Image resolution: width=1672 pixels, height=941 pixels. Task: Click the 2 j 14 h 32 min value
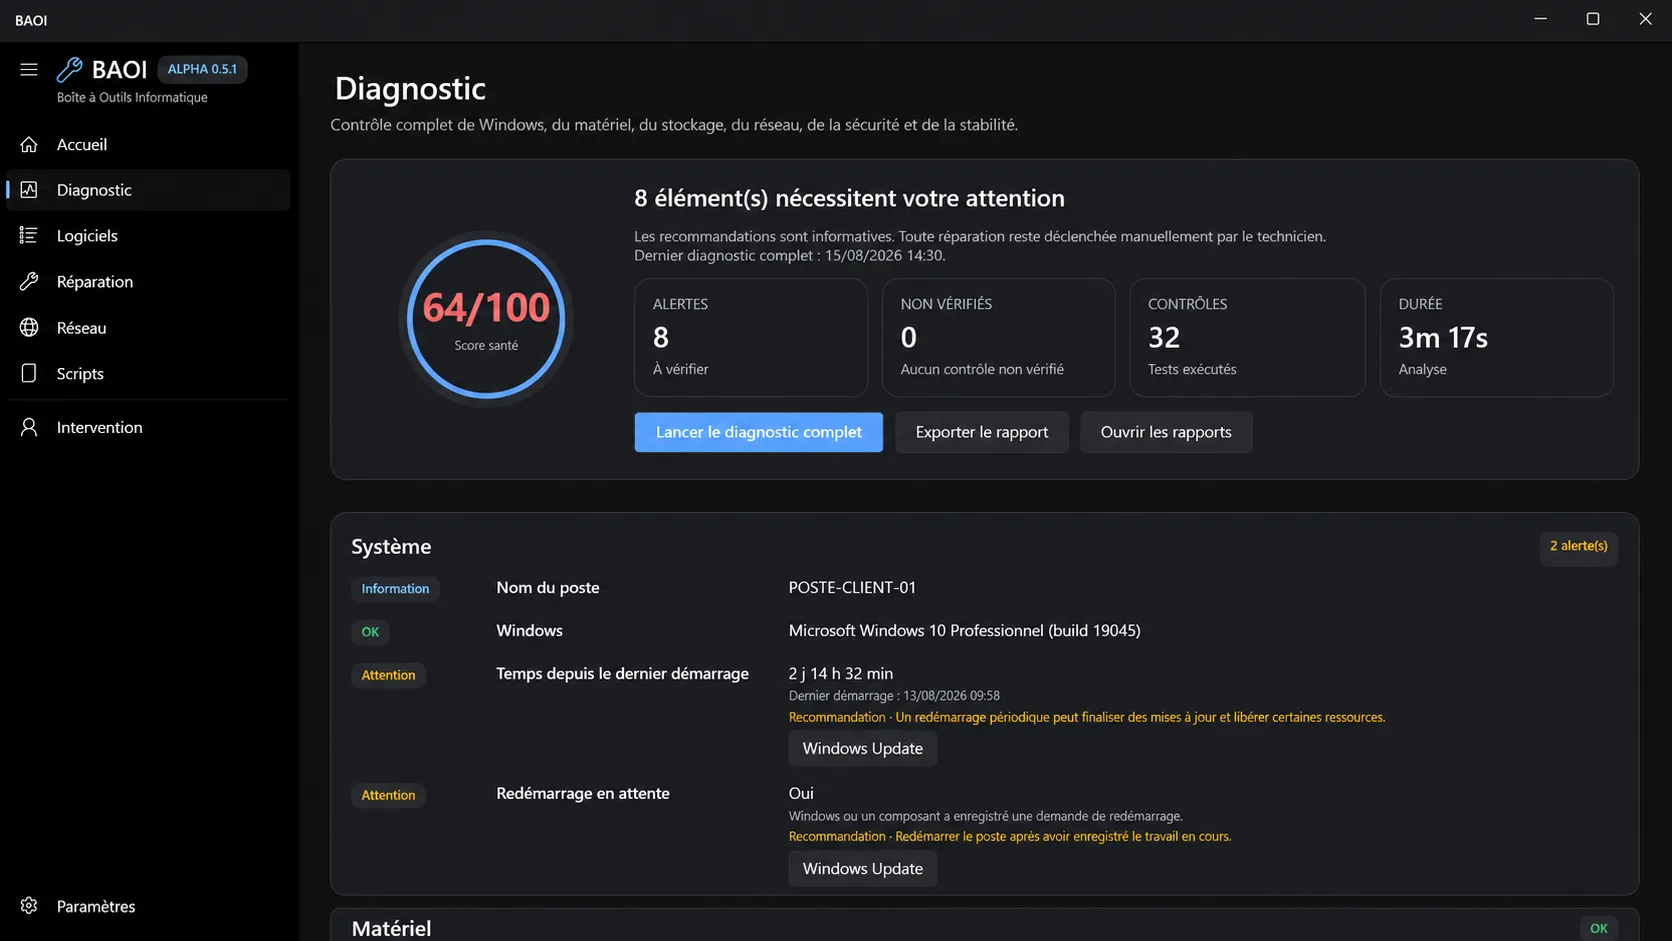[x=841, y=673]
